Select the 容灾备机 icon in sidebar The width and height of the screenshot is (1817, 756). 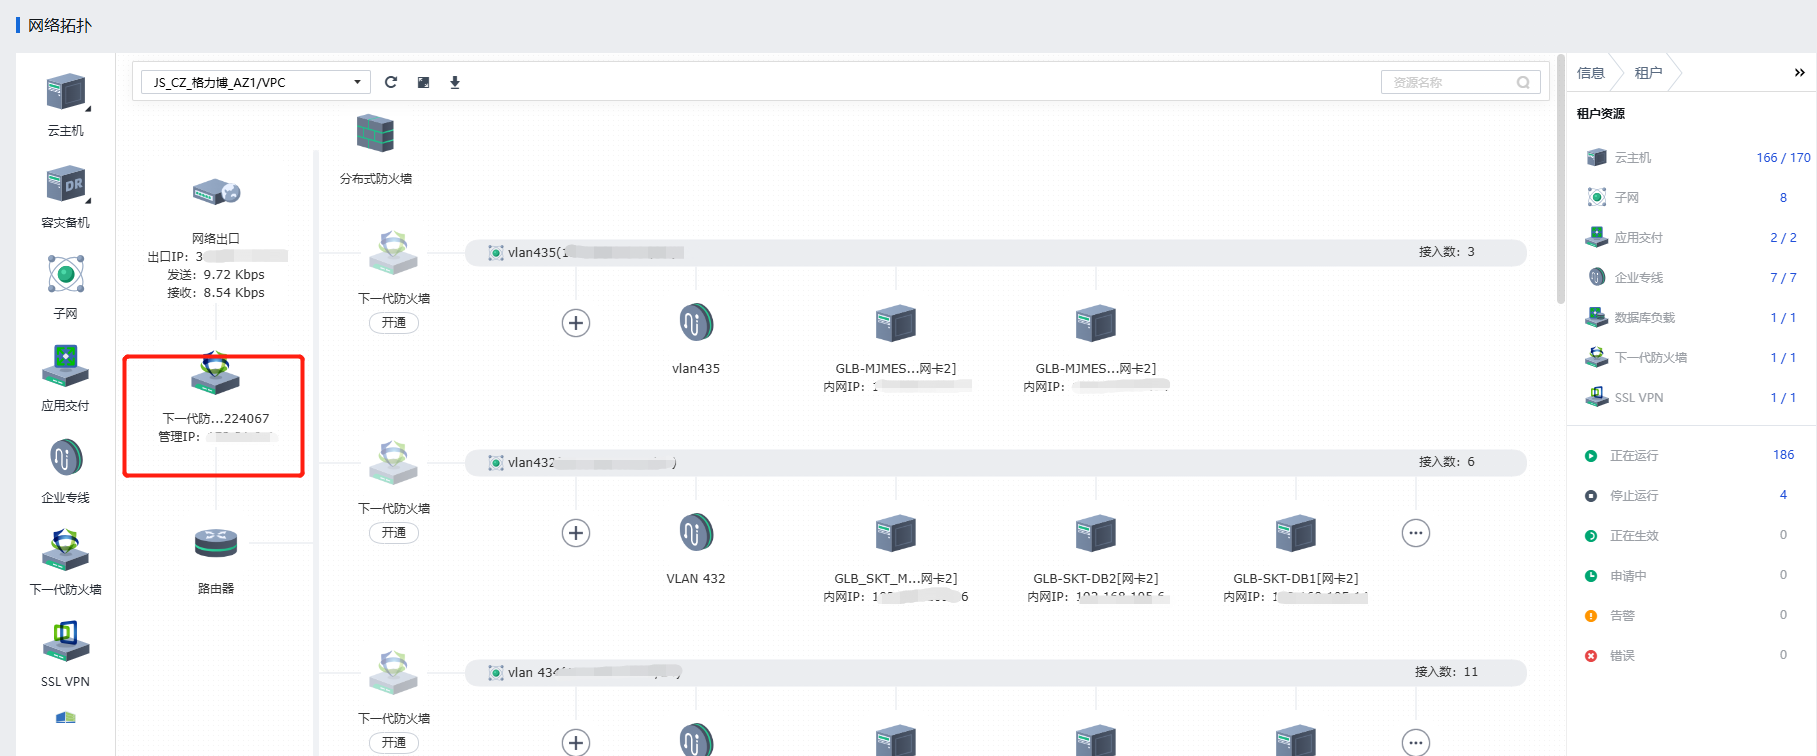(x=66, y=185)
